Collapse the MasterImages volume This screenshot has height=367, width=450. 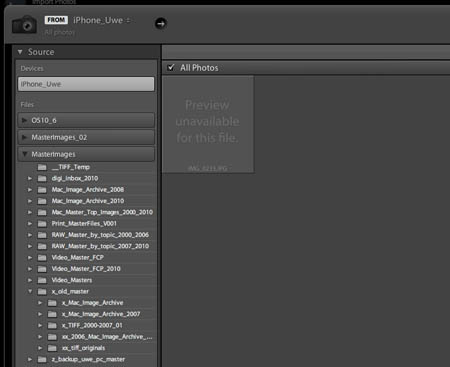point(24,154)
